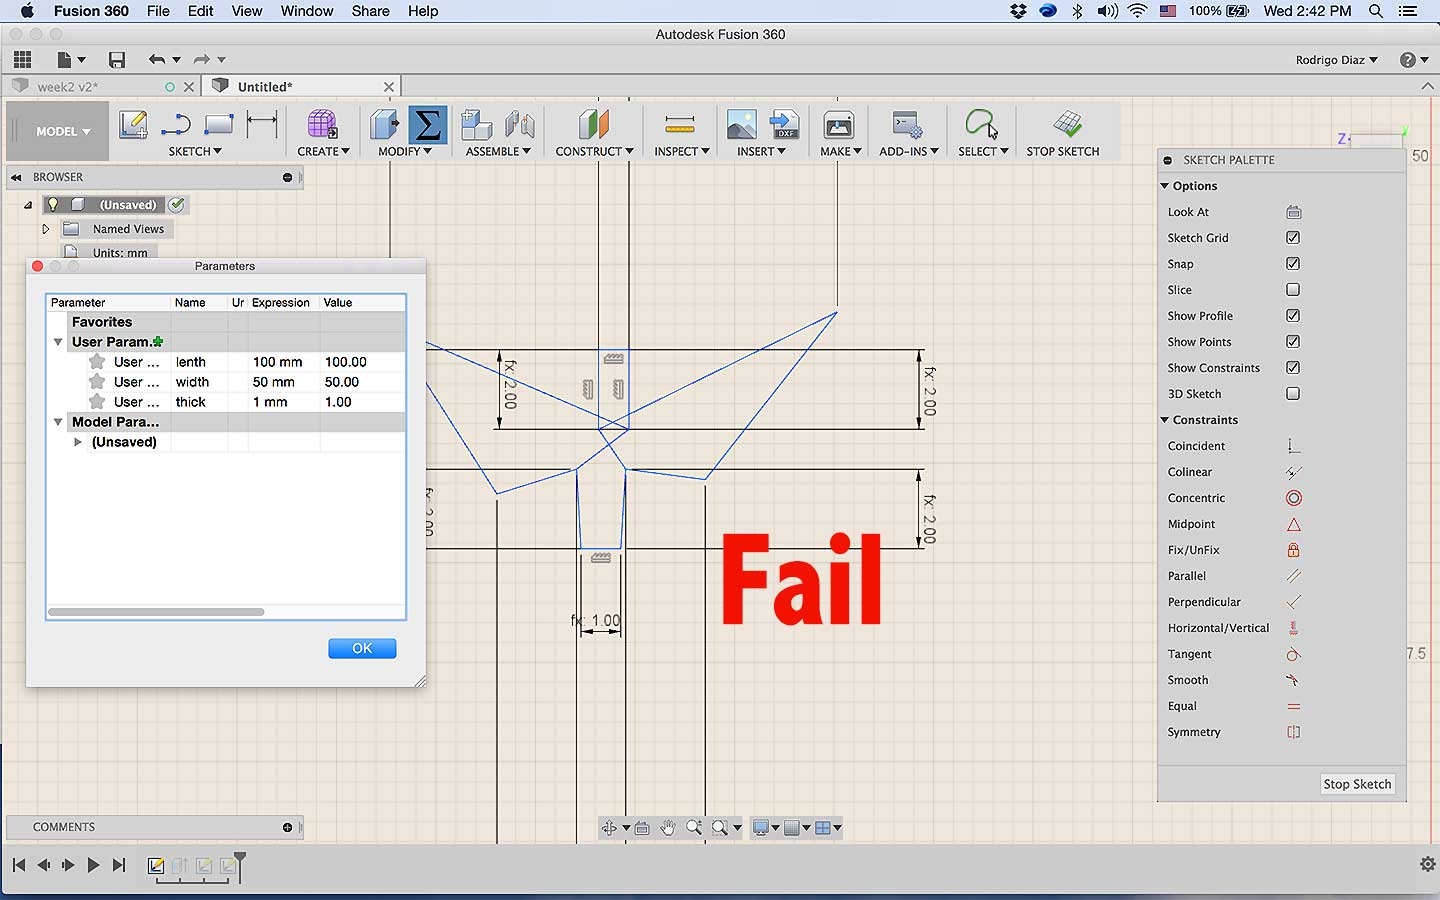Collapse the Model Parameters group
Viewport: 1440px width, 900px height.
point(58,422)
